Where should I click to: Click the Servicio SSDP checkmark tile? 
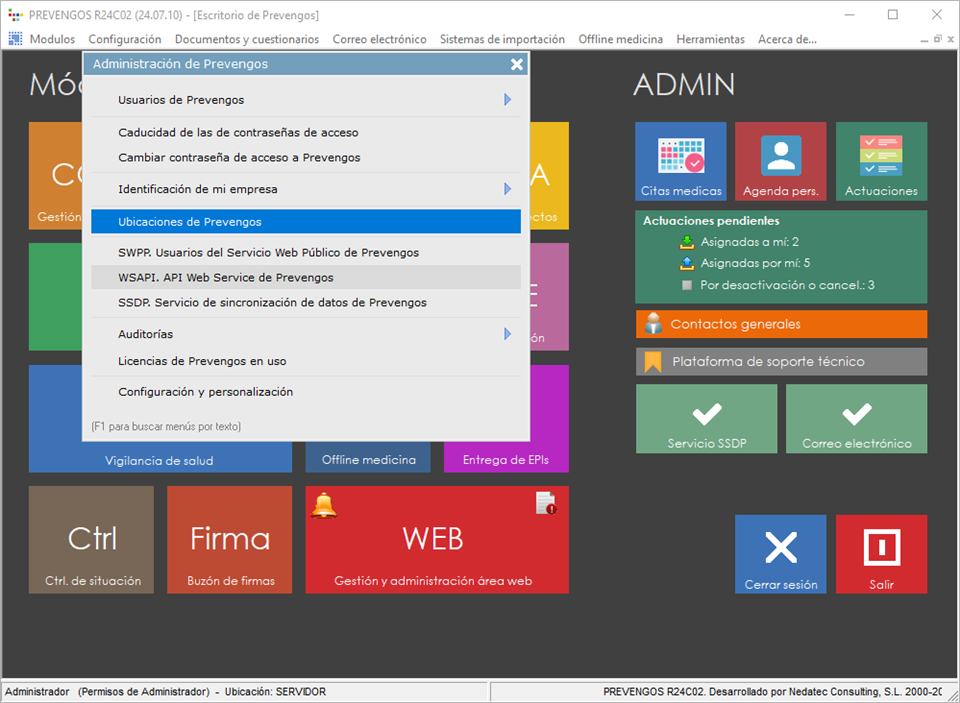(x=706, y=418)
